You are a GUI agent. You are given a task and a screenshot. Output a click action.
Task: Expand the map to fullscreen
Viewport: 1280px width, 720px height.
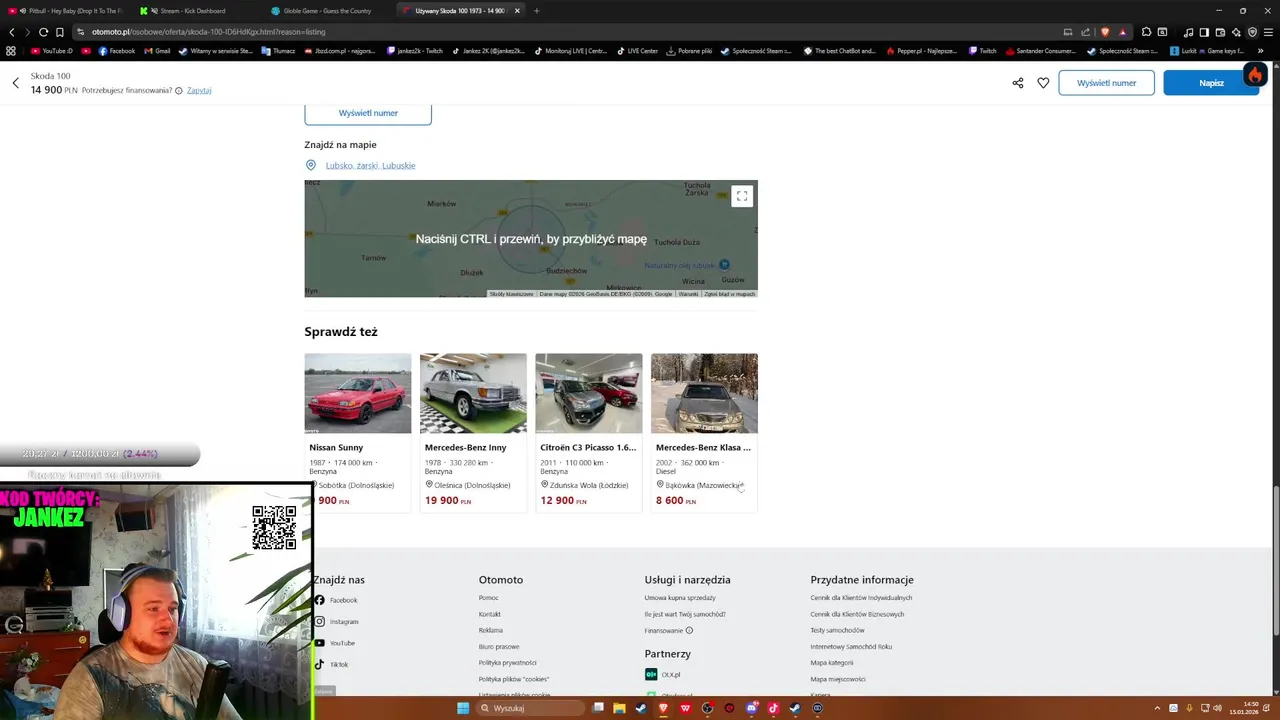tap(742, 196)
